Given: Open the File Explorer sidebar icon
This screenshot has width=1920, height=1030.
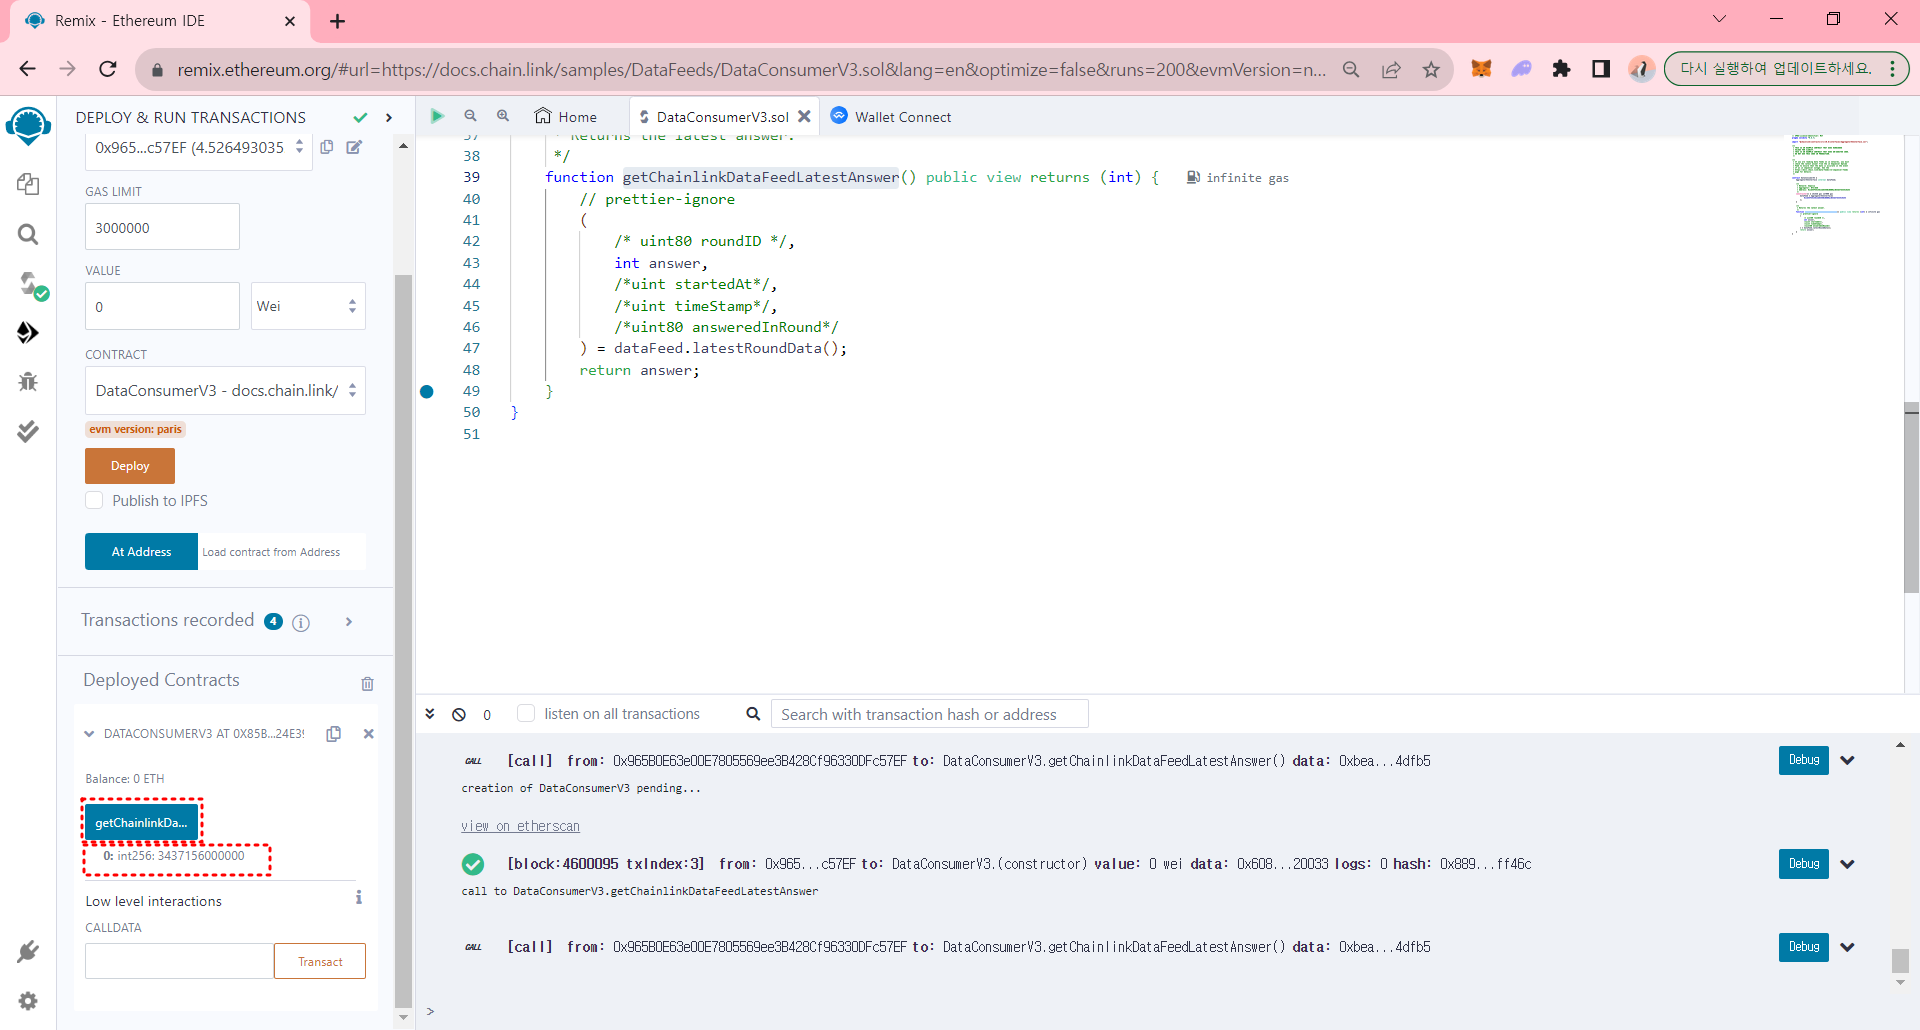Looking at the screenshot, I should click(x=28, y=184).
